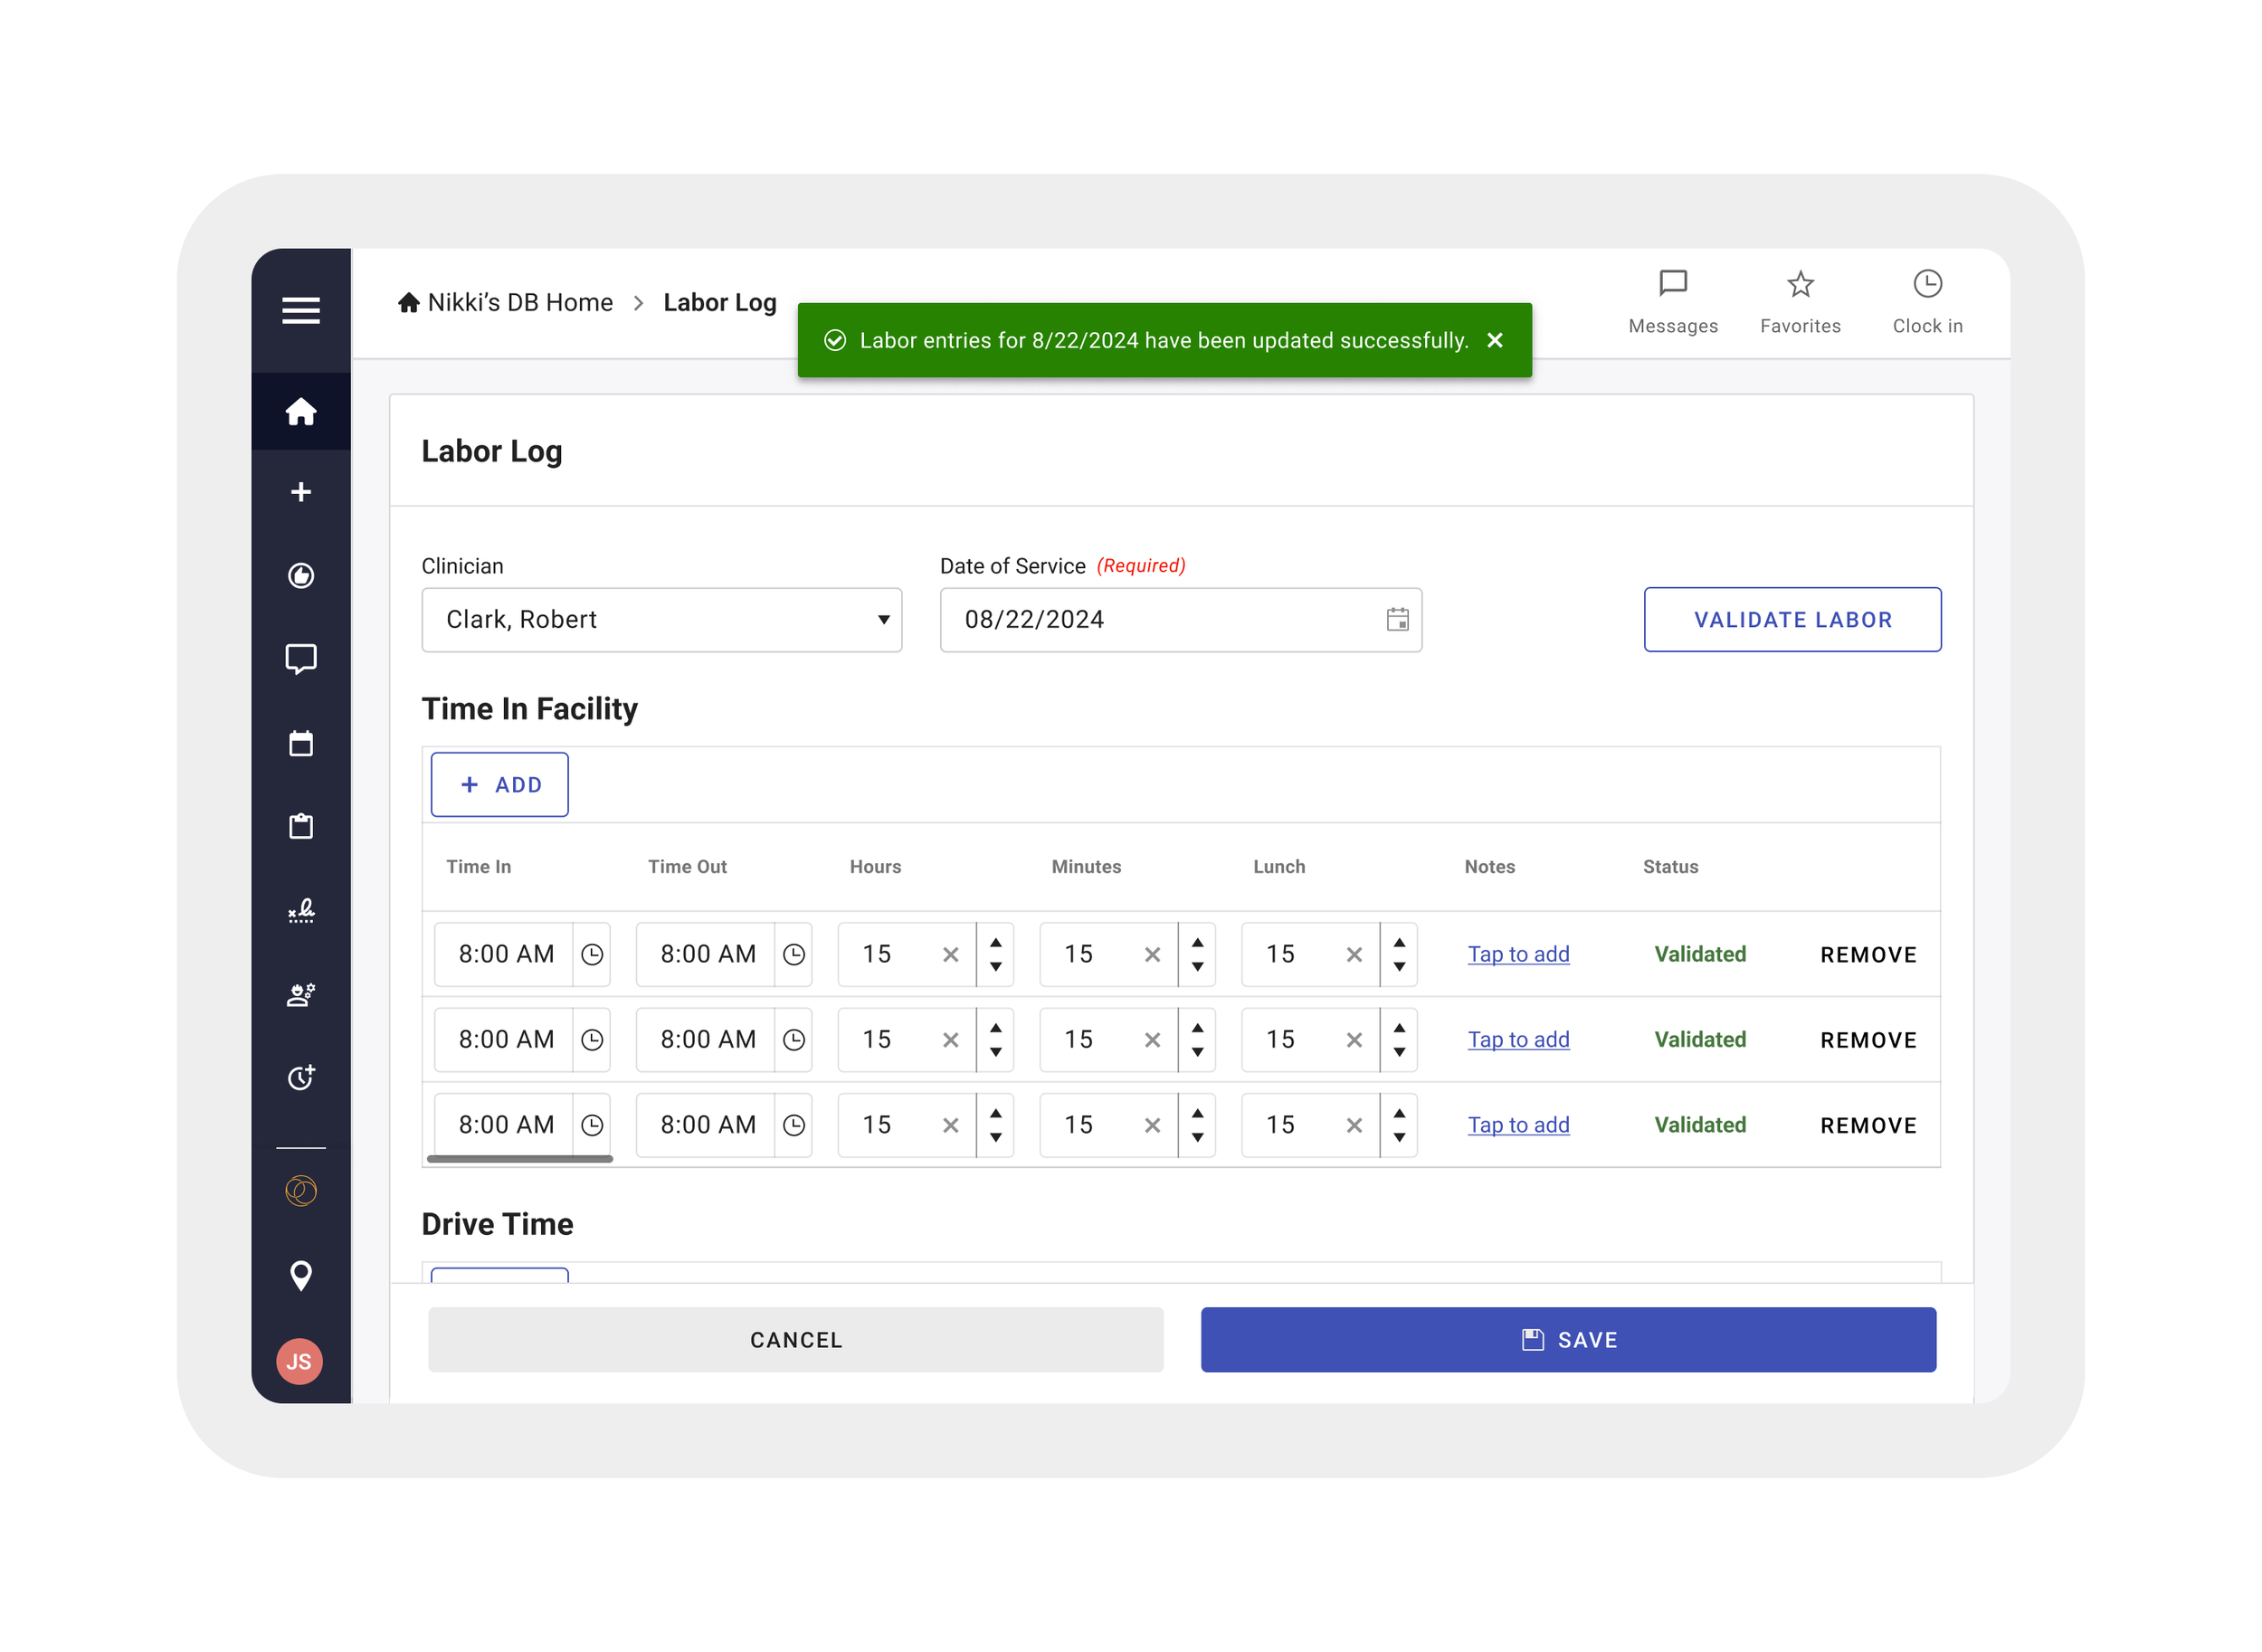
Task: Click the location pin icon in sidebar
Action: pyautogui.click(x=300, y=1275)
